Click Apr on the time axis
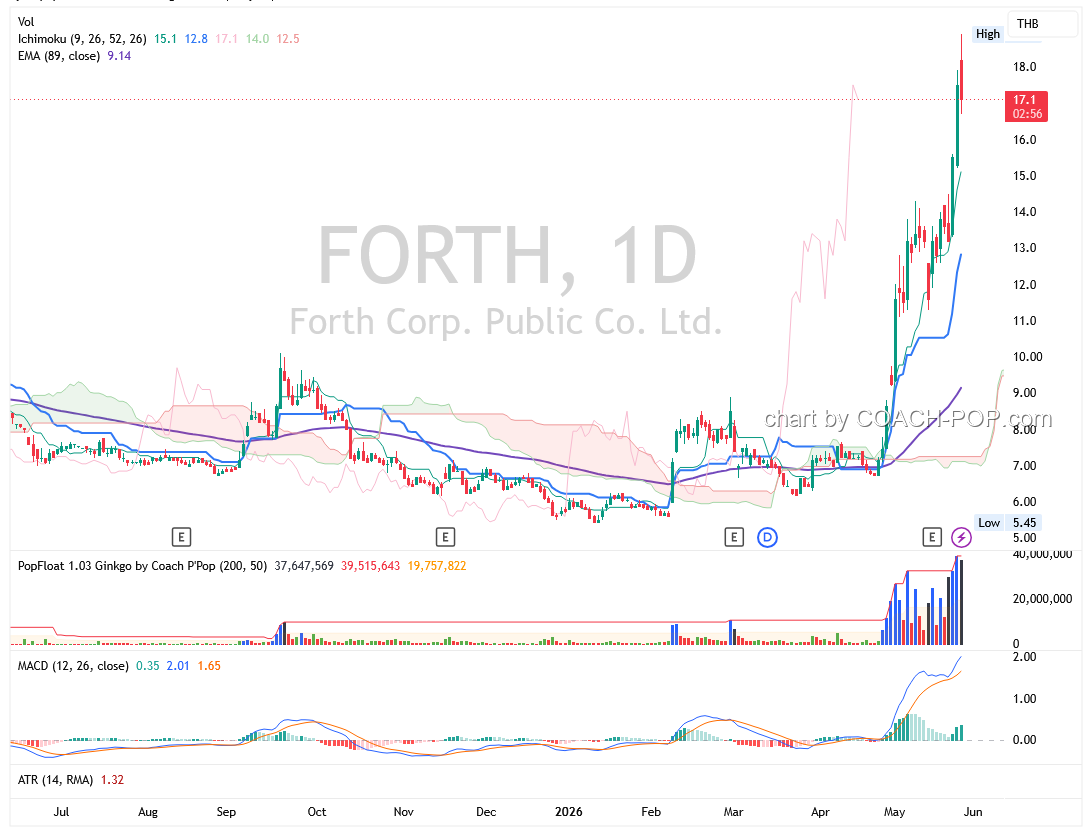 (x=820, y=811)
